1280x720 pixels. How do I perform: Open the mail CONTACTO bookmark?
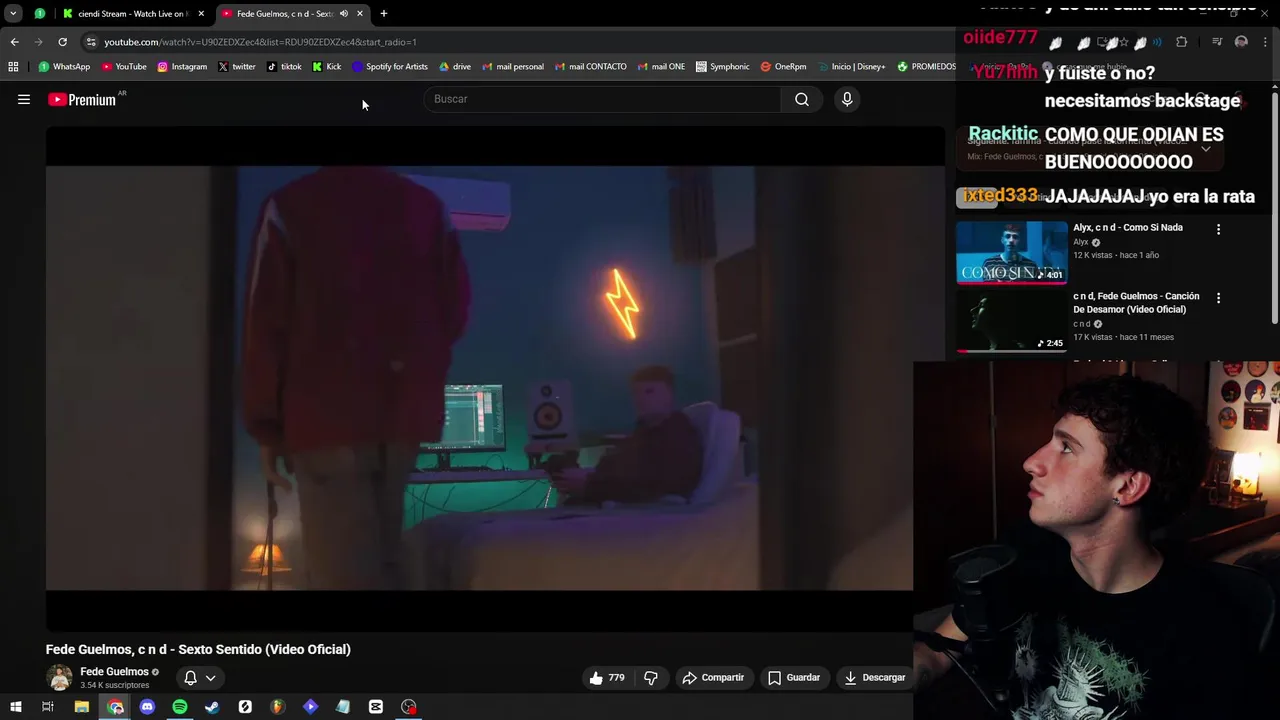590,67
